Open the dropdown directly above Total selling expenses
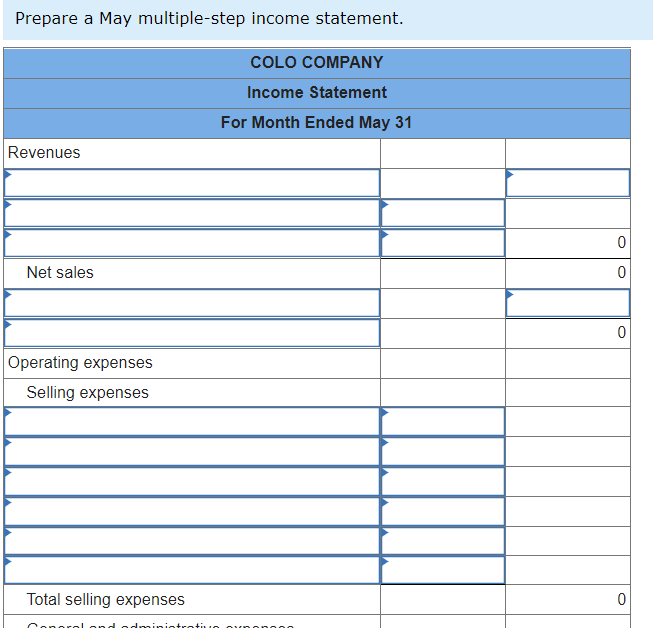653x628 pixels. [192, 570]
